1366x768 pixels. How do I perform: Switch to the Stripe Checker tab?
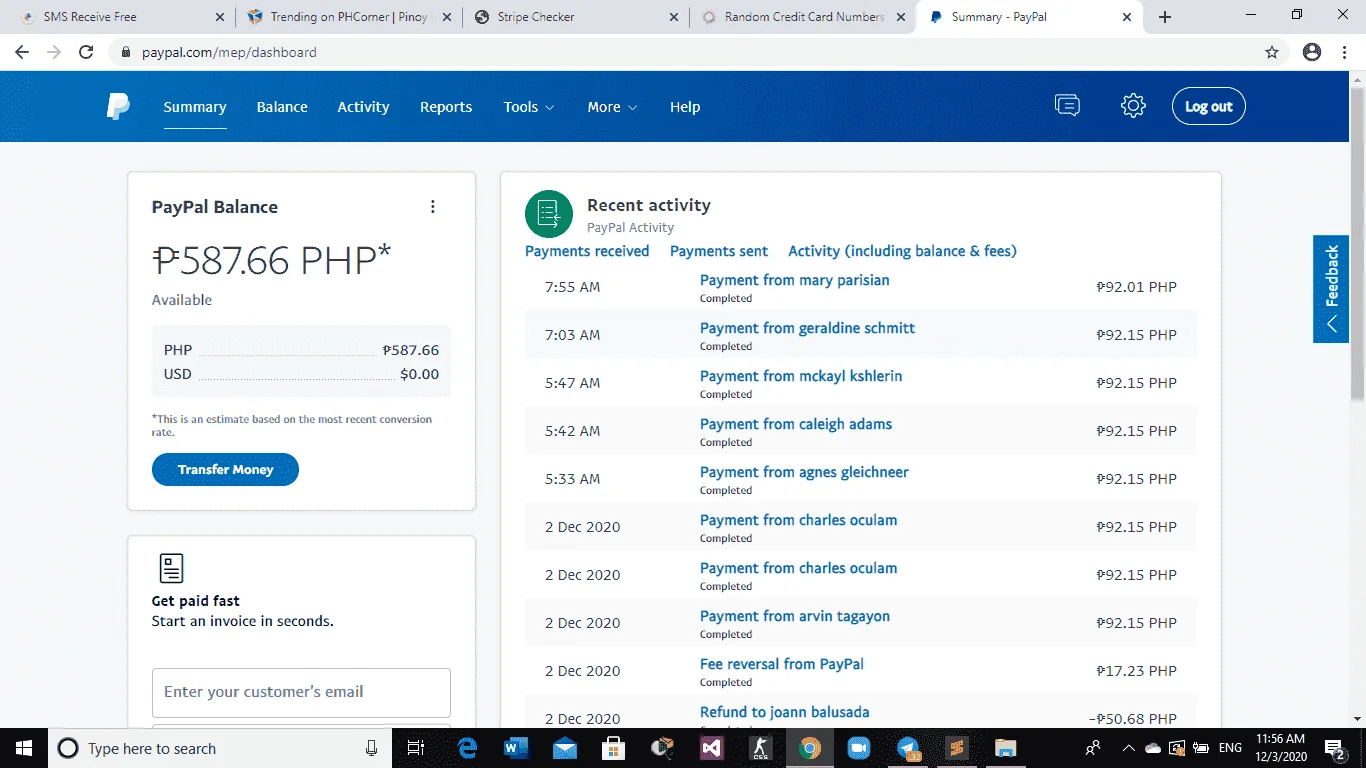(x=576, y=17)
